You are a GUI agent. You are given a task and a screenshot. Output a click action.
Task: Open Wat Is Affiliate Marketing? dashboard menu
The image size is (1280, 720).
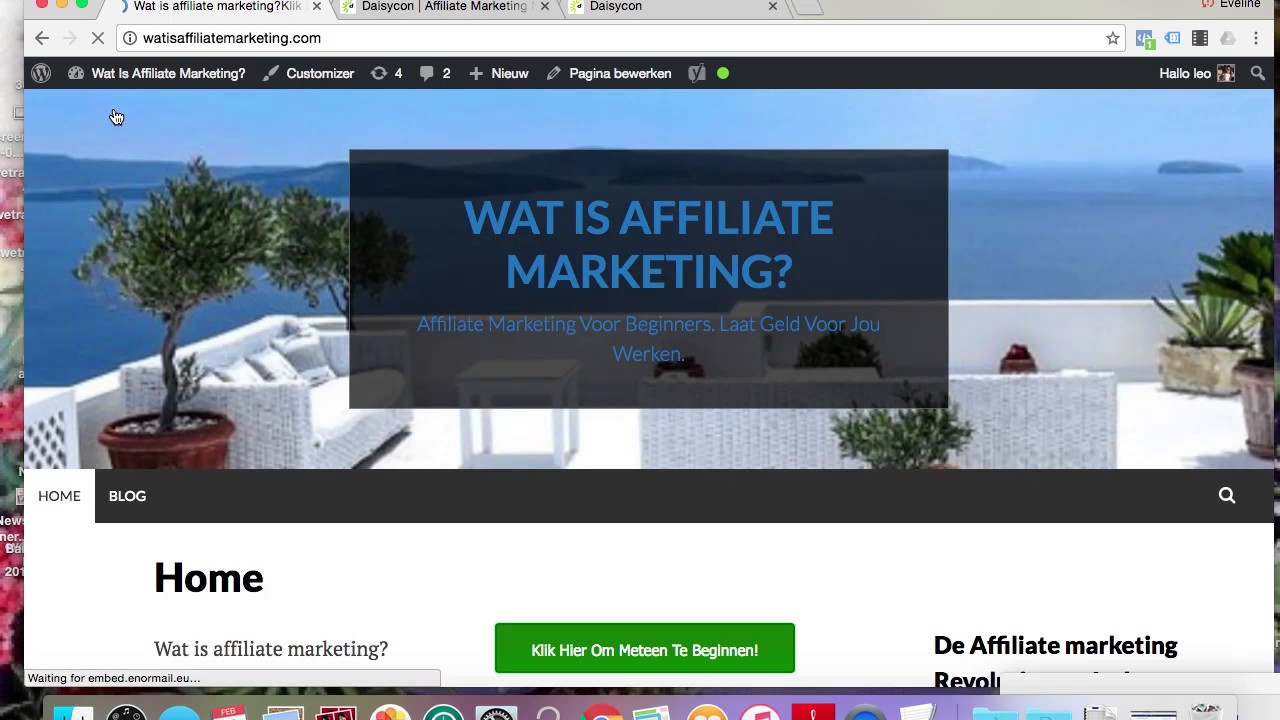157,73
